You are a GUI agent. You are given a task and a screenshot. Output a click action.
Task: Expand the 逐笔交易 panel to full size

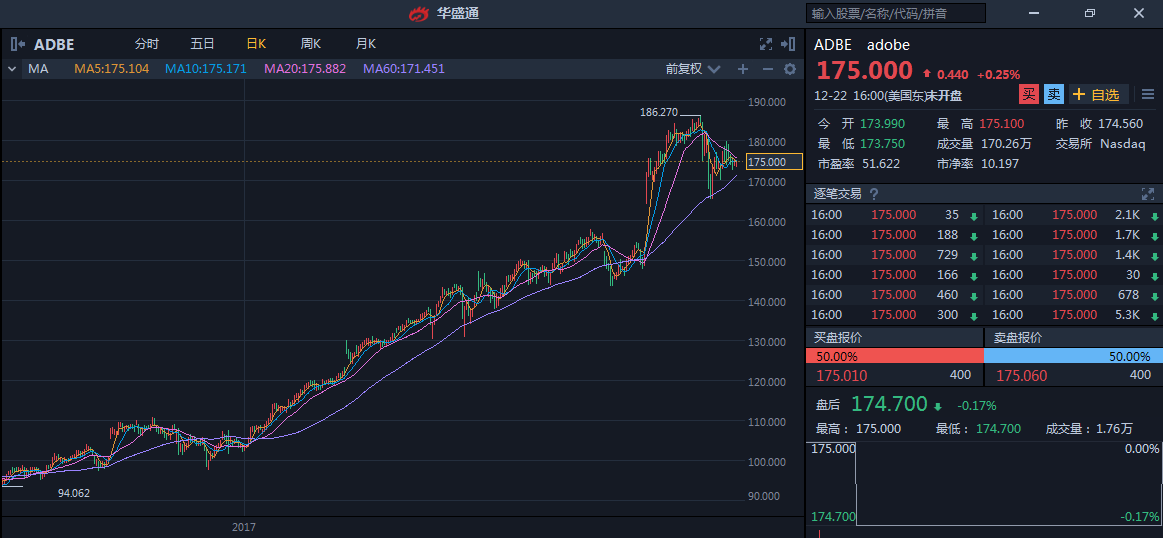[1147, 193]
